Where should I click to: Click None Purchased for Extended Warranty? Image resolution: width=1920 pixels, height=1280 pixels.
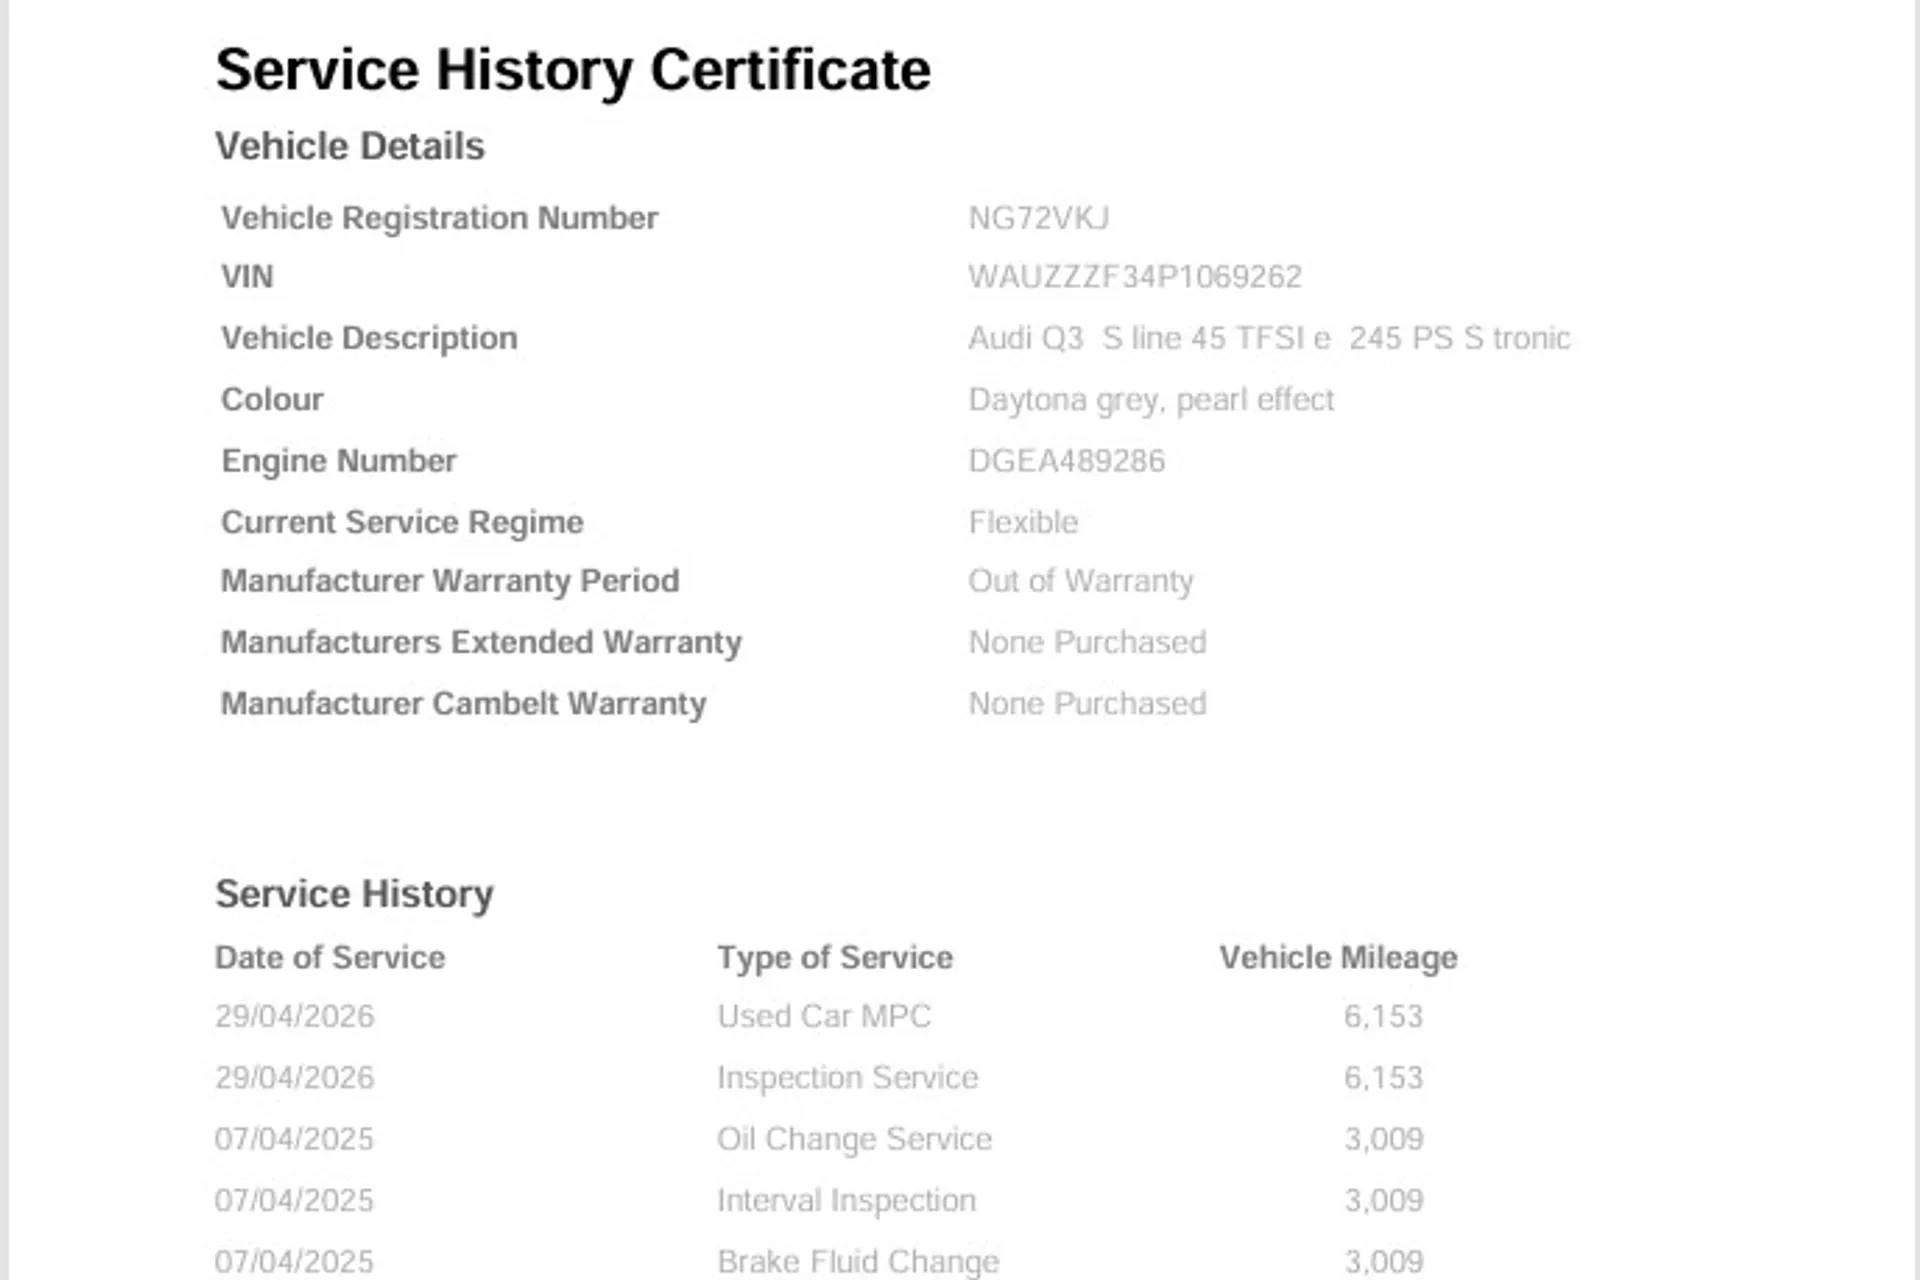coord(1086,642)
